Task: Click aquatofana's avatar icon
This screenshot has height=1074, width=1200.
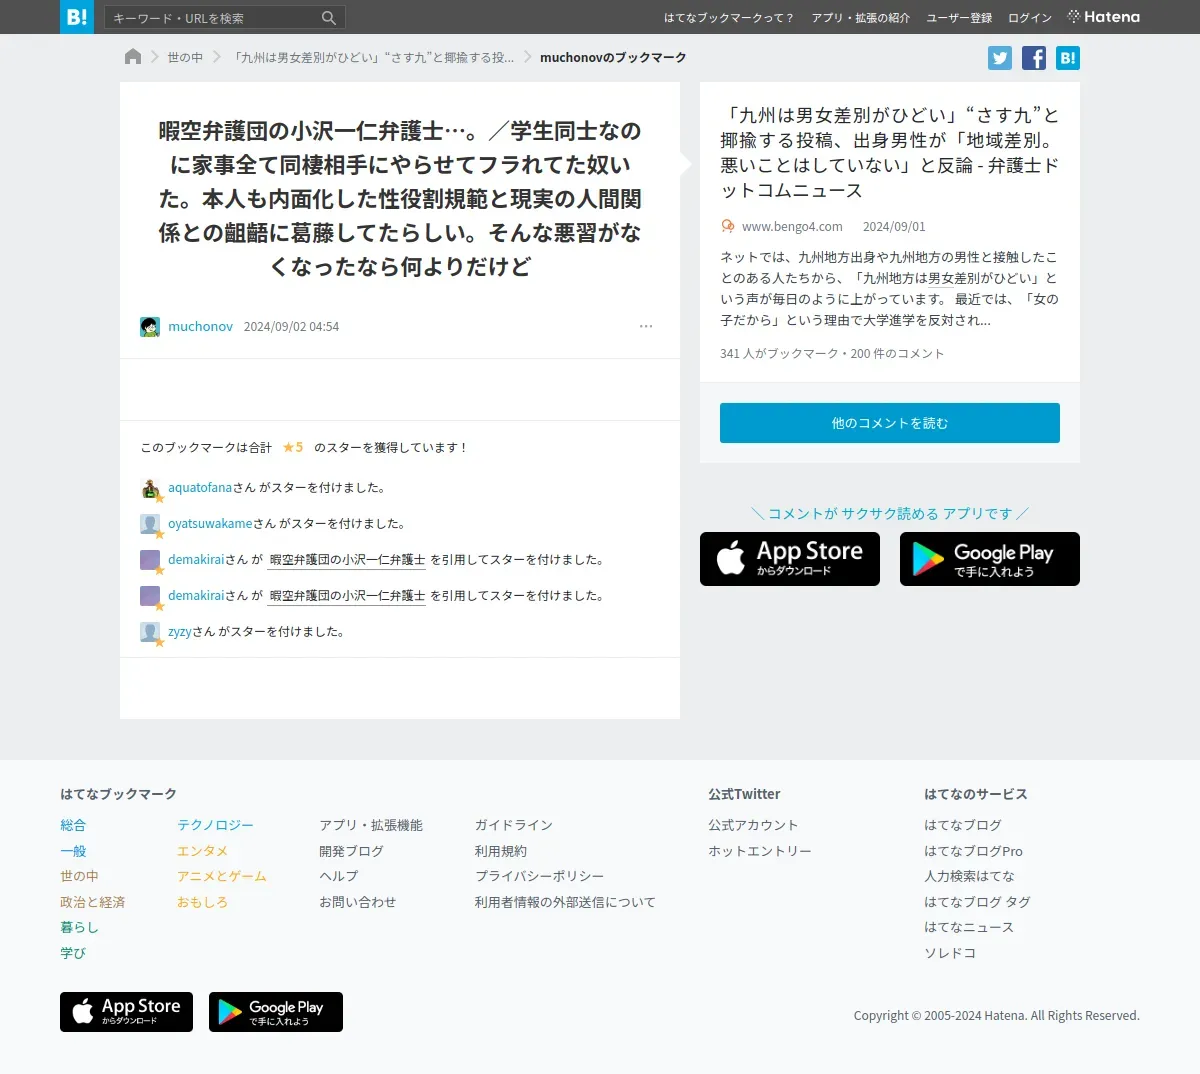Action: 150,488
